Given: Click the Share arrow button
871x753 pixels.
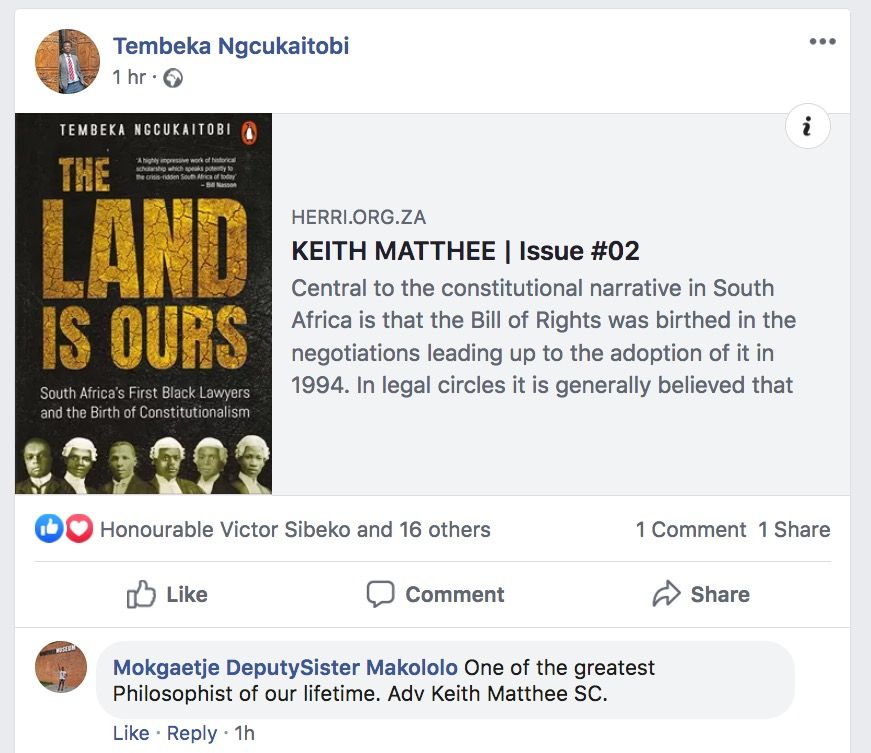Looking at the screenshot, I should (x=700, y=594).
